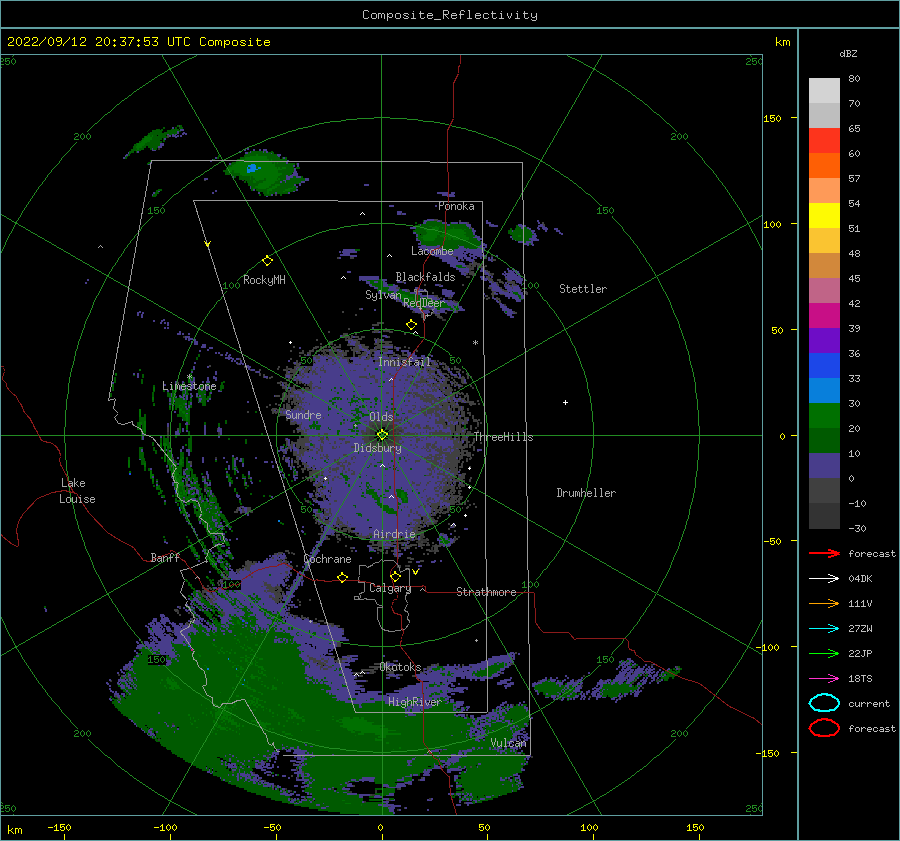
Task: Click the dark gray -10 dBZ swatch
Action: 824,516
